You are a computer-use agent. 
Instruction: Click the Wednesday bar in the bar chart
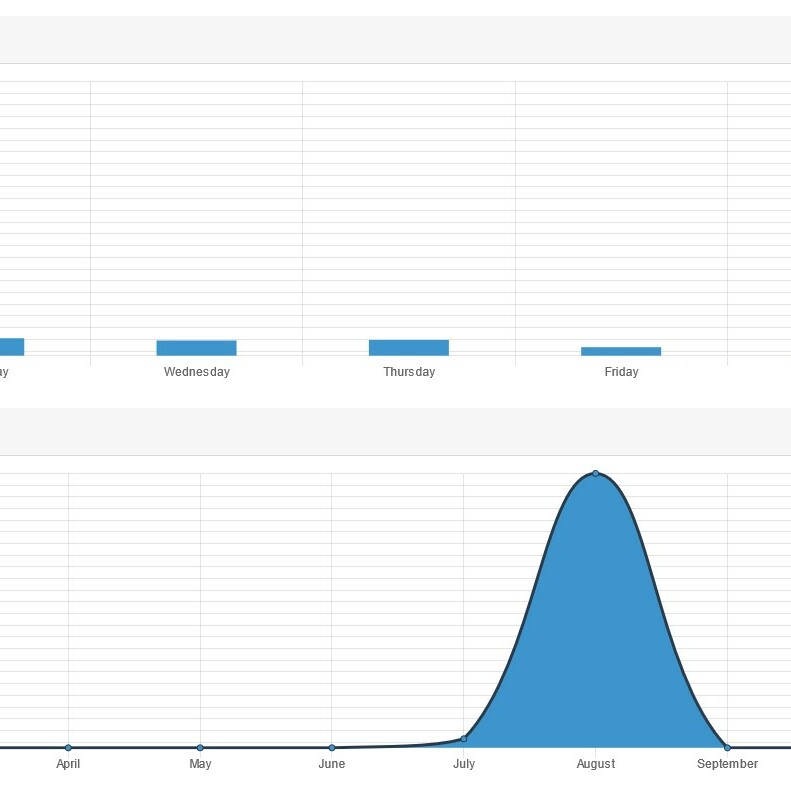[x=196, y=348]
